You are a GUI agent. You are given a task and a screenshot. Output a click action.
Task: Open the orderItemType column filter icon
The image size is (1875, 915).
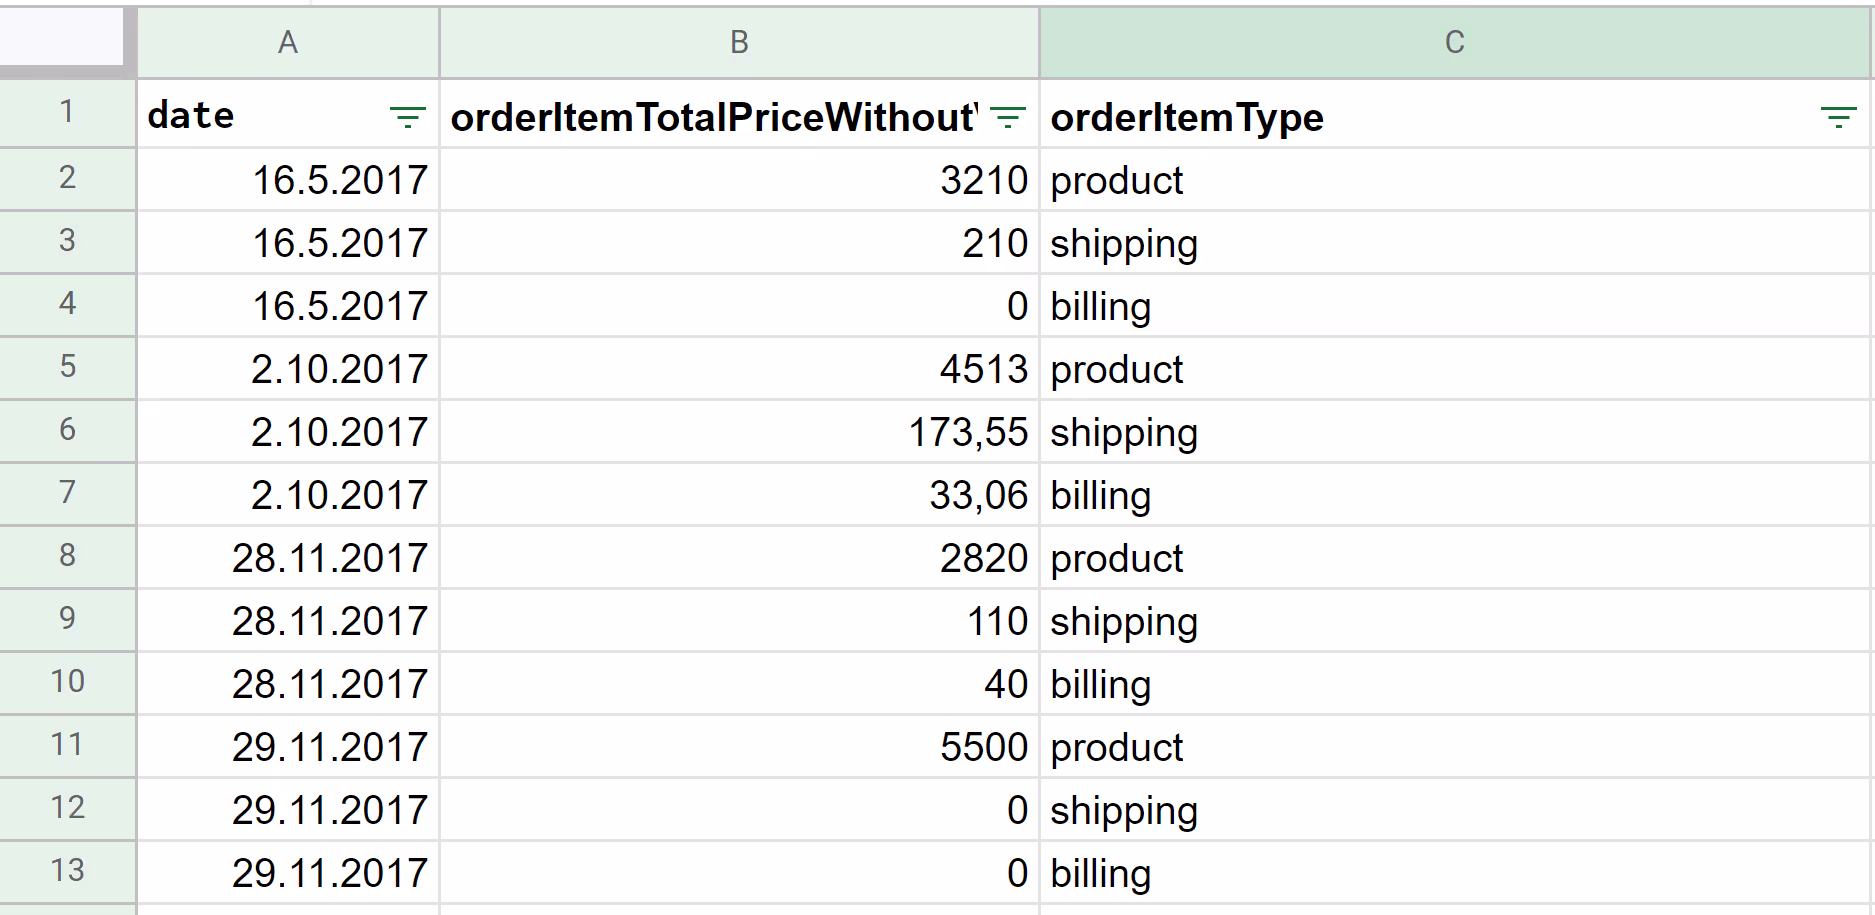[x=1838, y=117]
